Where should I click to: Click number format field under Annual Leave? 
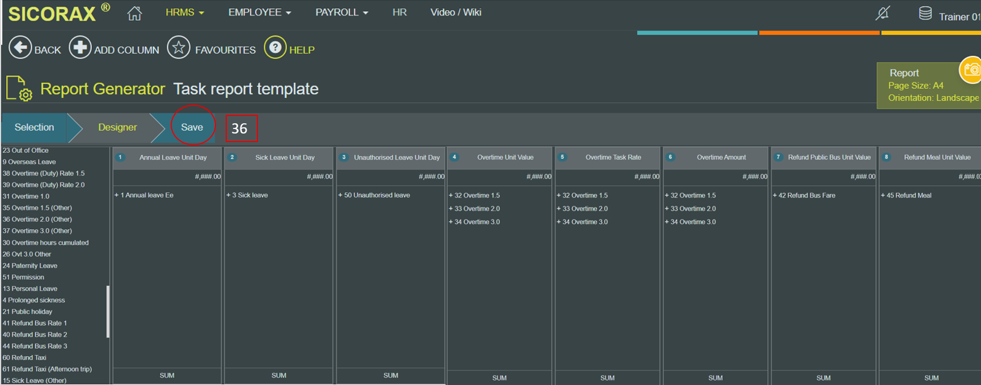point(168,177)
